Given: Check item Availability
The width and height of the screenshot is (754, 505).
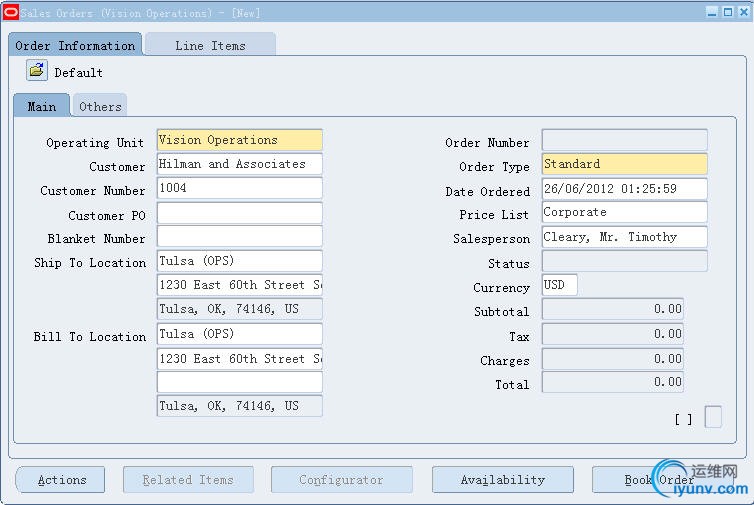Looking at the screenshot, I should [x=503, y=480].
